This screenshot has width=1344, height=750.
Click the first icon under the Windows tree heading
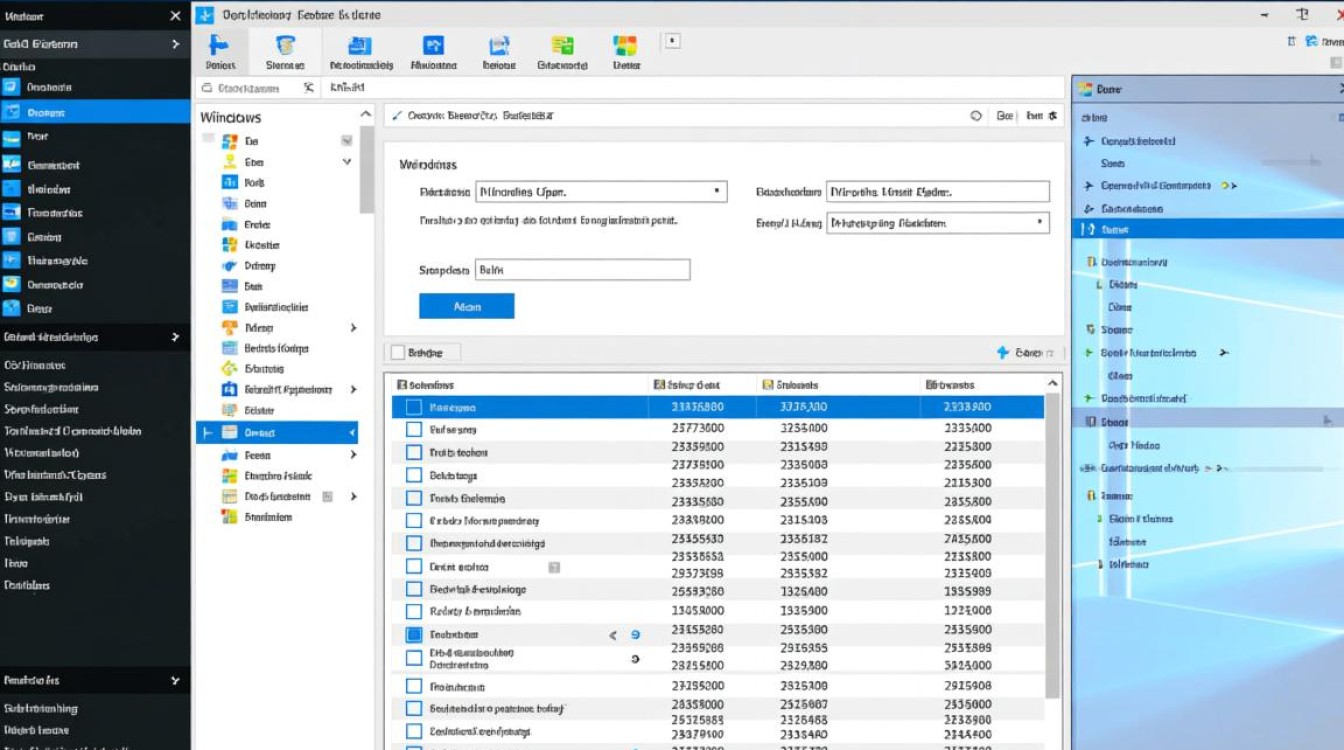(x=229, y=141)
